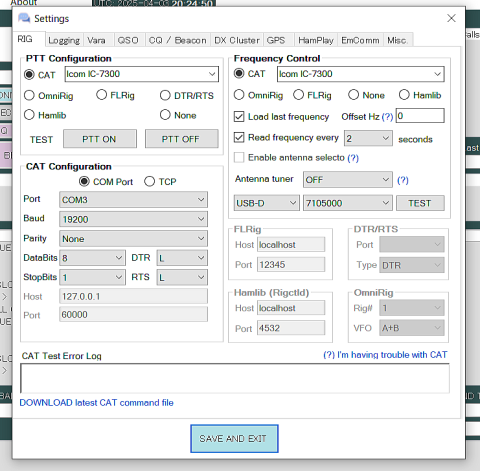This screenshot has height=471, width=480.
Task: Close the Settings dialog
Action: (x=451, y=18)
